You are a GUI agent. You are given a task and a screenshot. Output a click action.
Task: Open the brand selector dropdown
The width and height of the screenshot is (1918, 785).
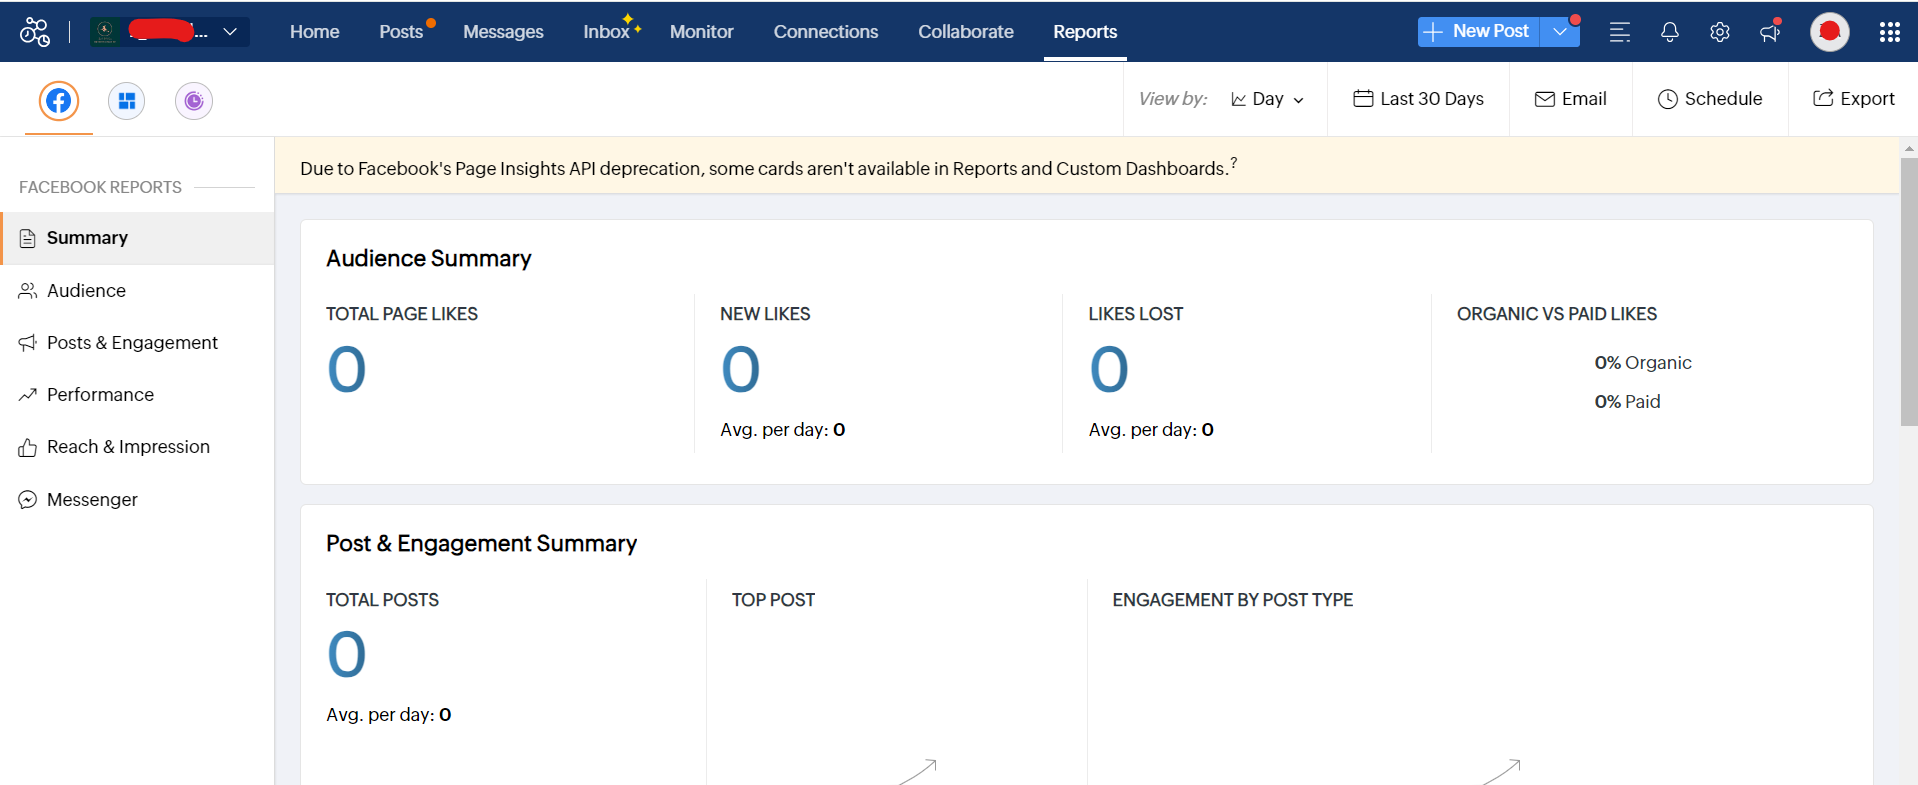(169, 32)
